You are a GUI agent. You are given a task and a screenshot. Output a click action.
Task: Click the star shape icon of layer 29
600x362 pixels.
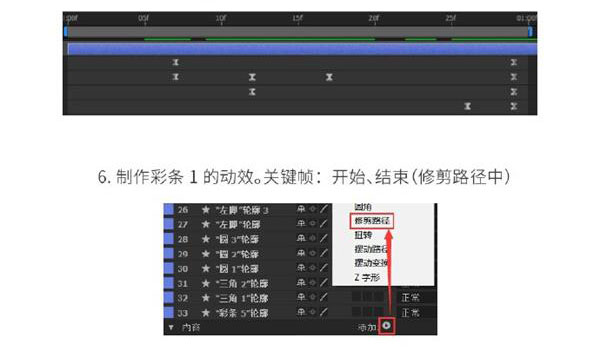(206, 254)
